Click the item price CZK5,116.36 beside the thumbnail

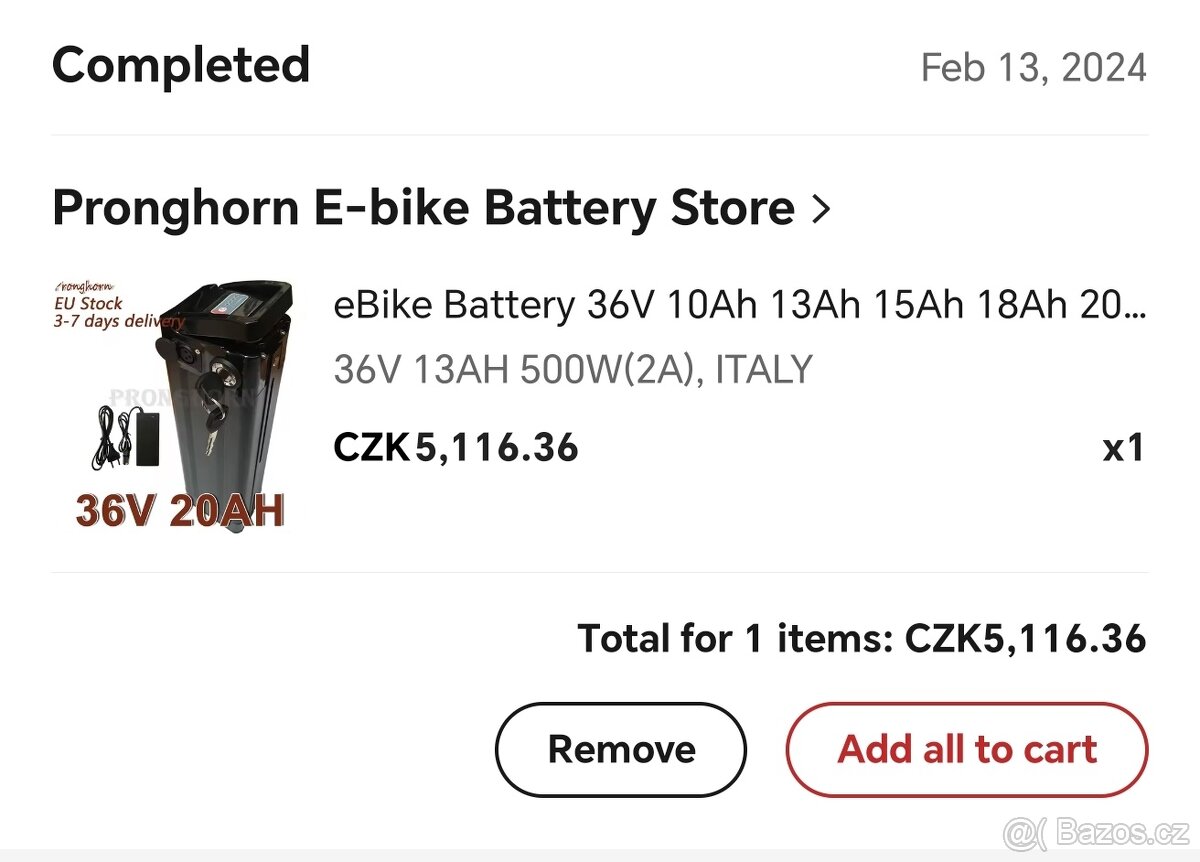click(x=456, y=447)
